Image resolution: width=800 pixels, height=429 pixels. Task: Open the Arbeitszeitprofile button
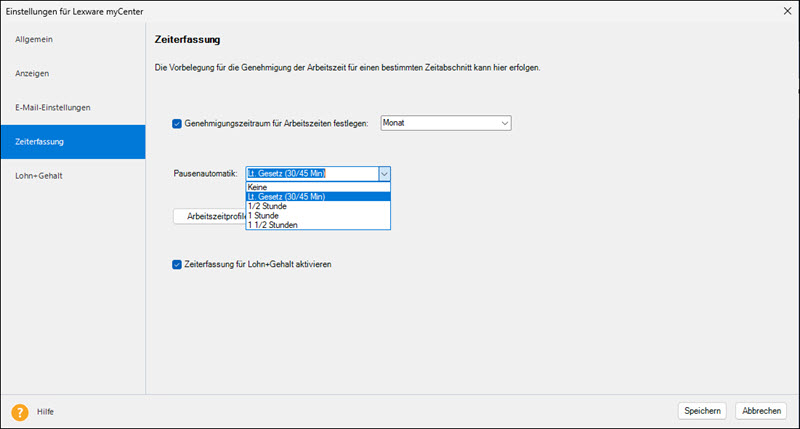pos(210,216)
